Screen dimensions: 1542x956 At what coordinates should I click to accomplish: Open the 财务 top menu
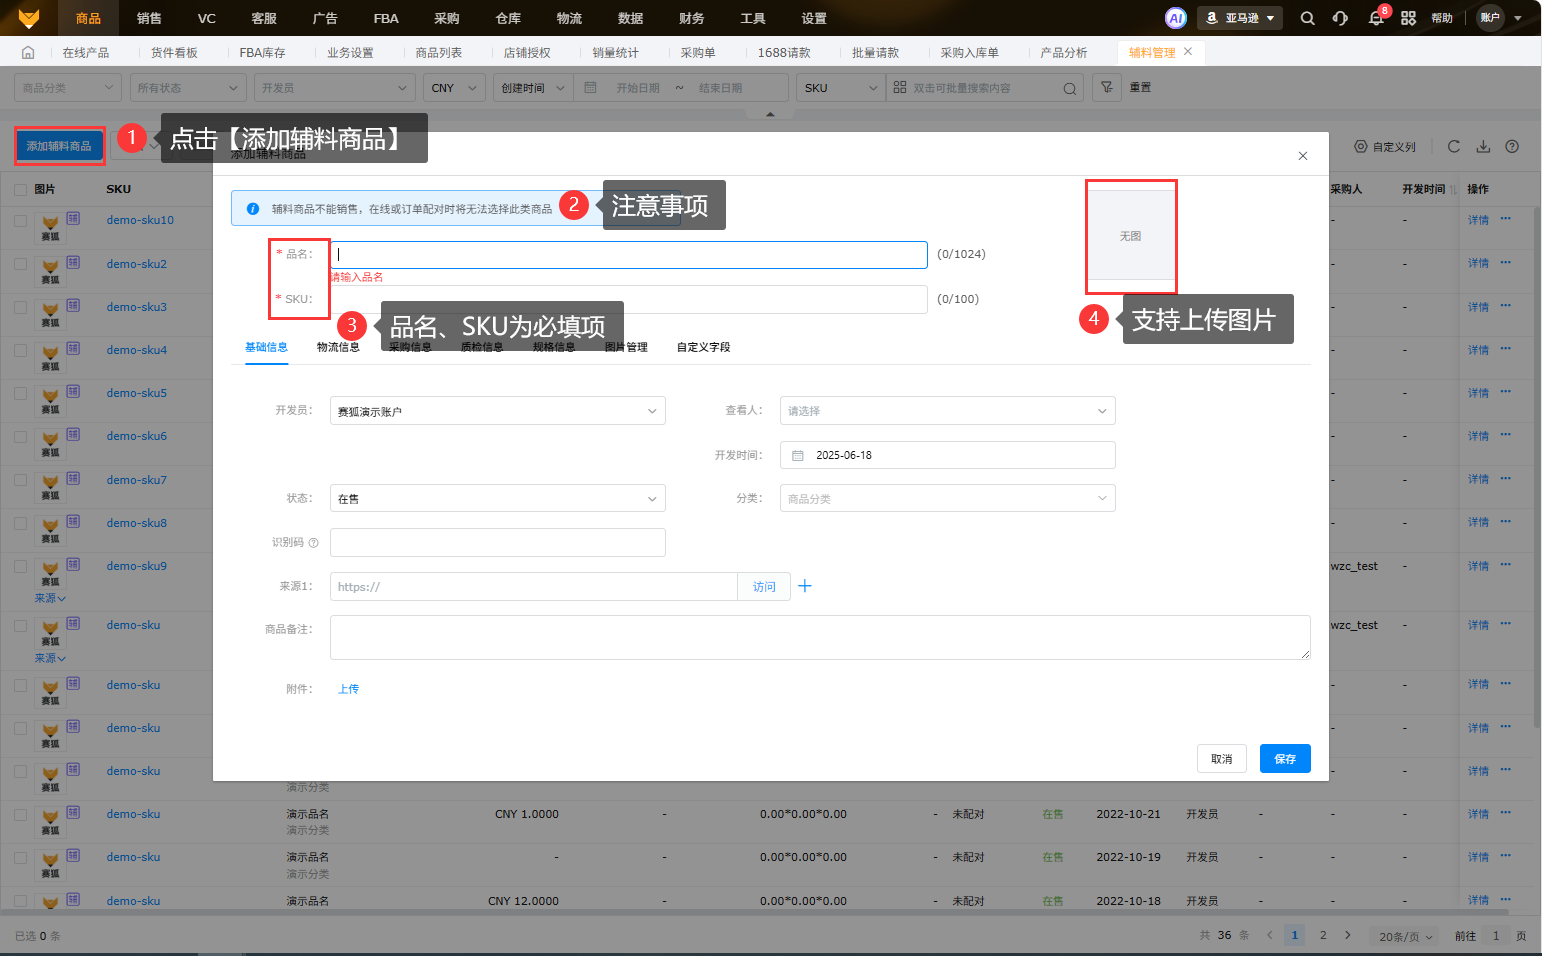691,18
